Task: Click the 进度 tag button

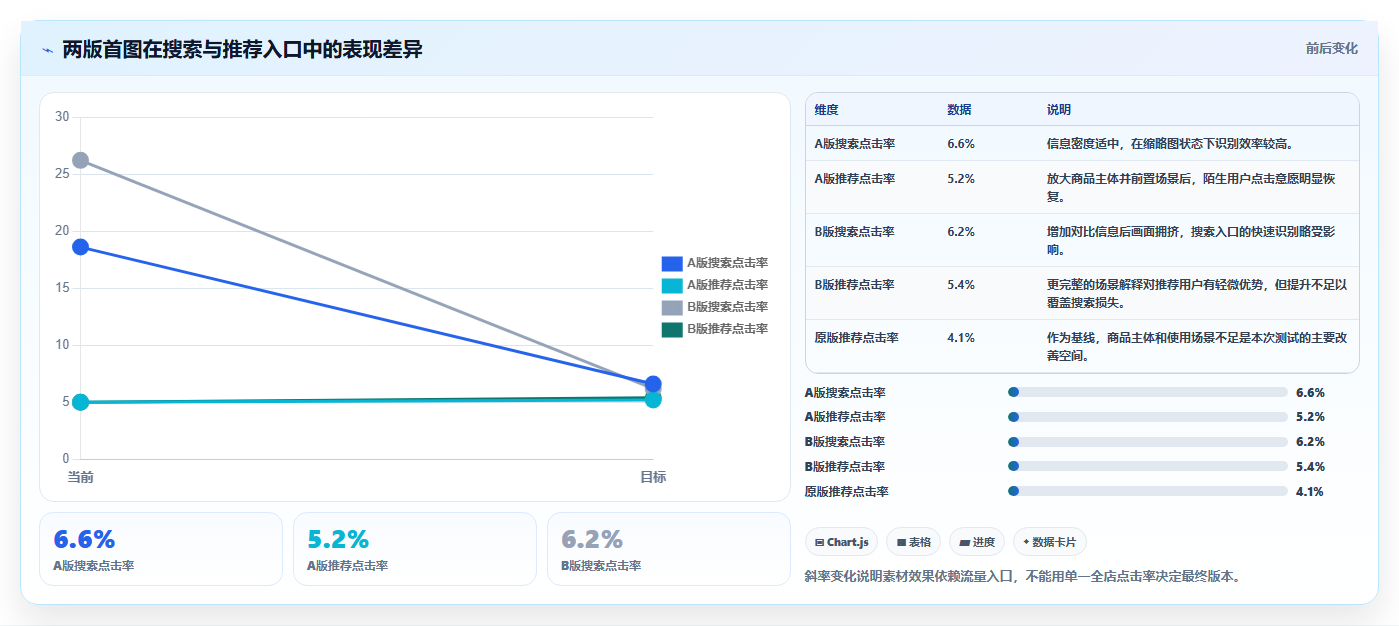Action: click(x=978, y=542)
